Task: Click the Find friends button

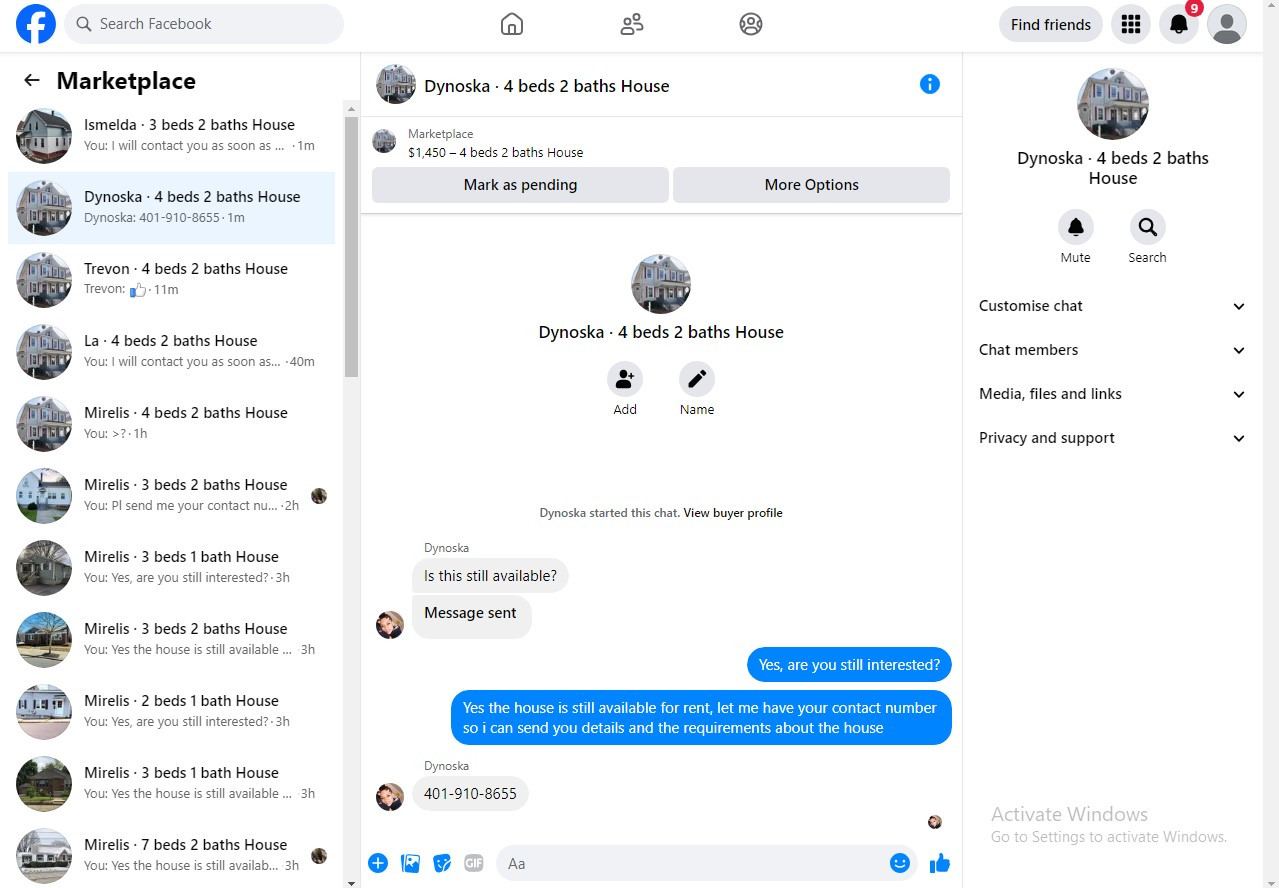Action: coord(1051,24)
